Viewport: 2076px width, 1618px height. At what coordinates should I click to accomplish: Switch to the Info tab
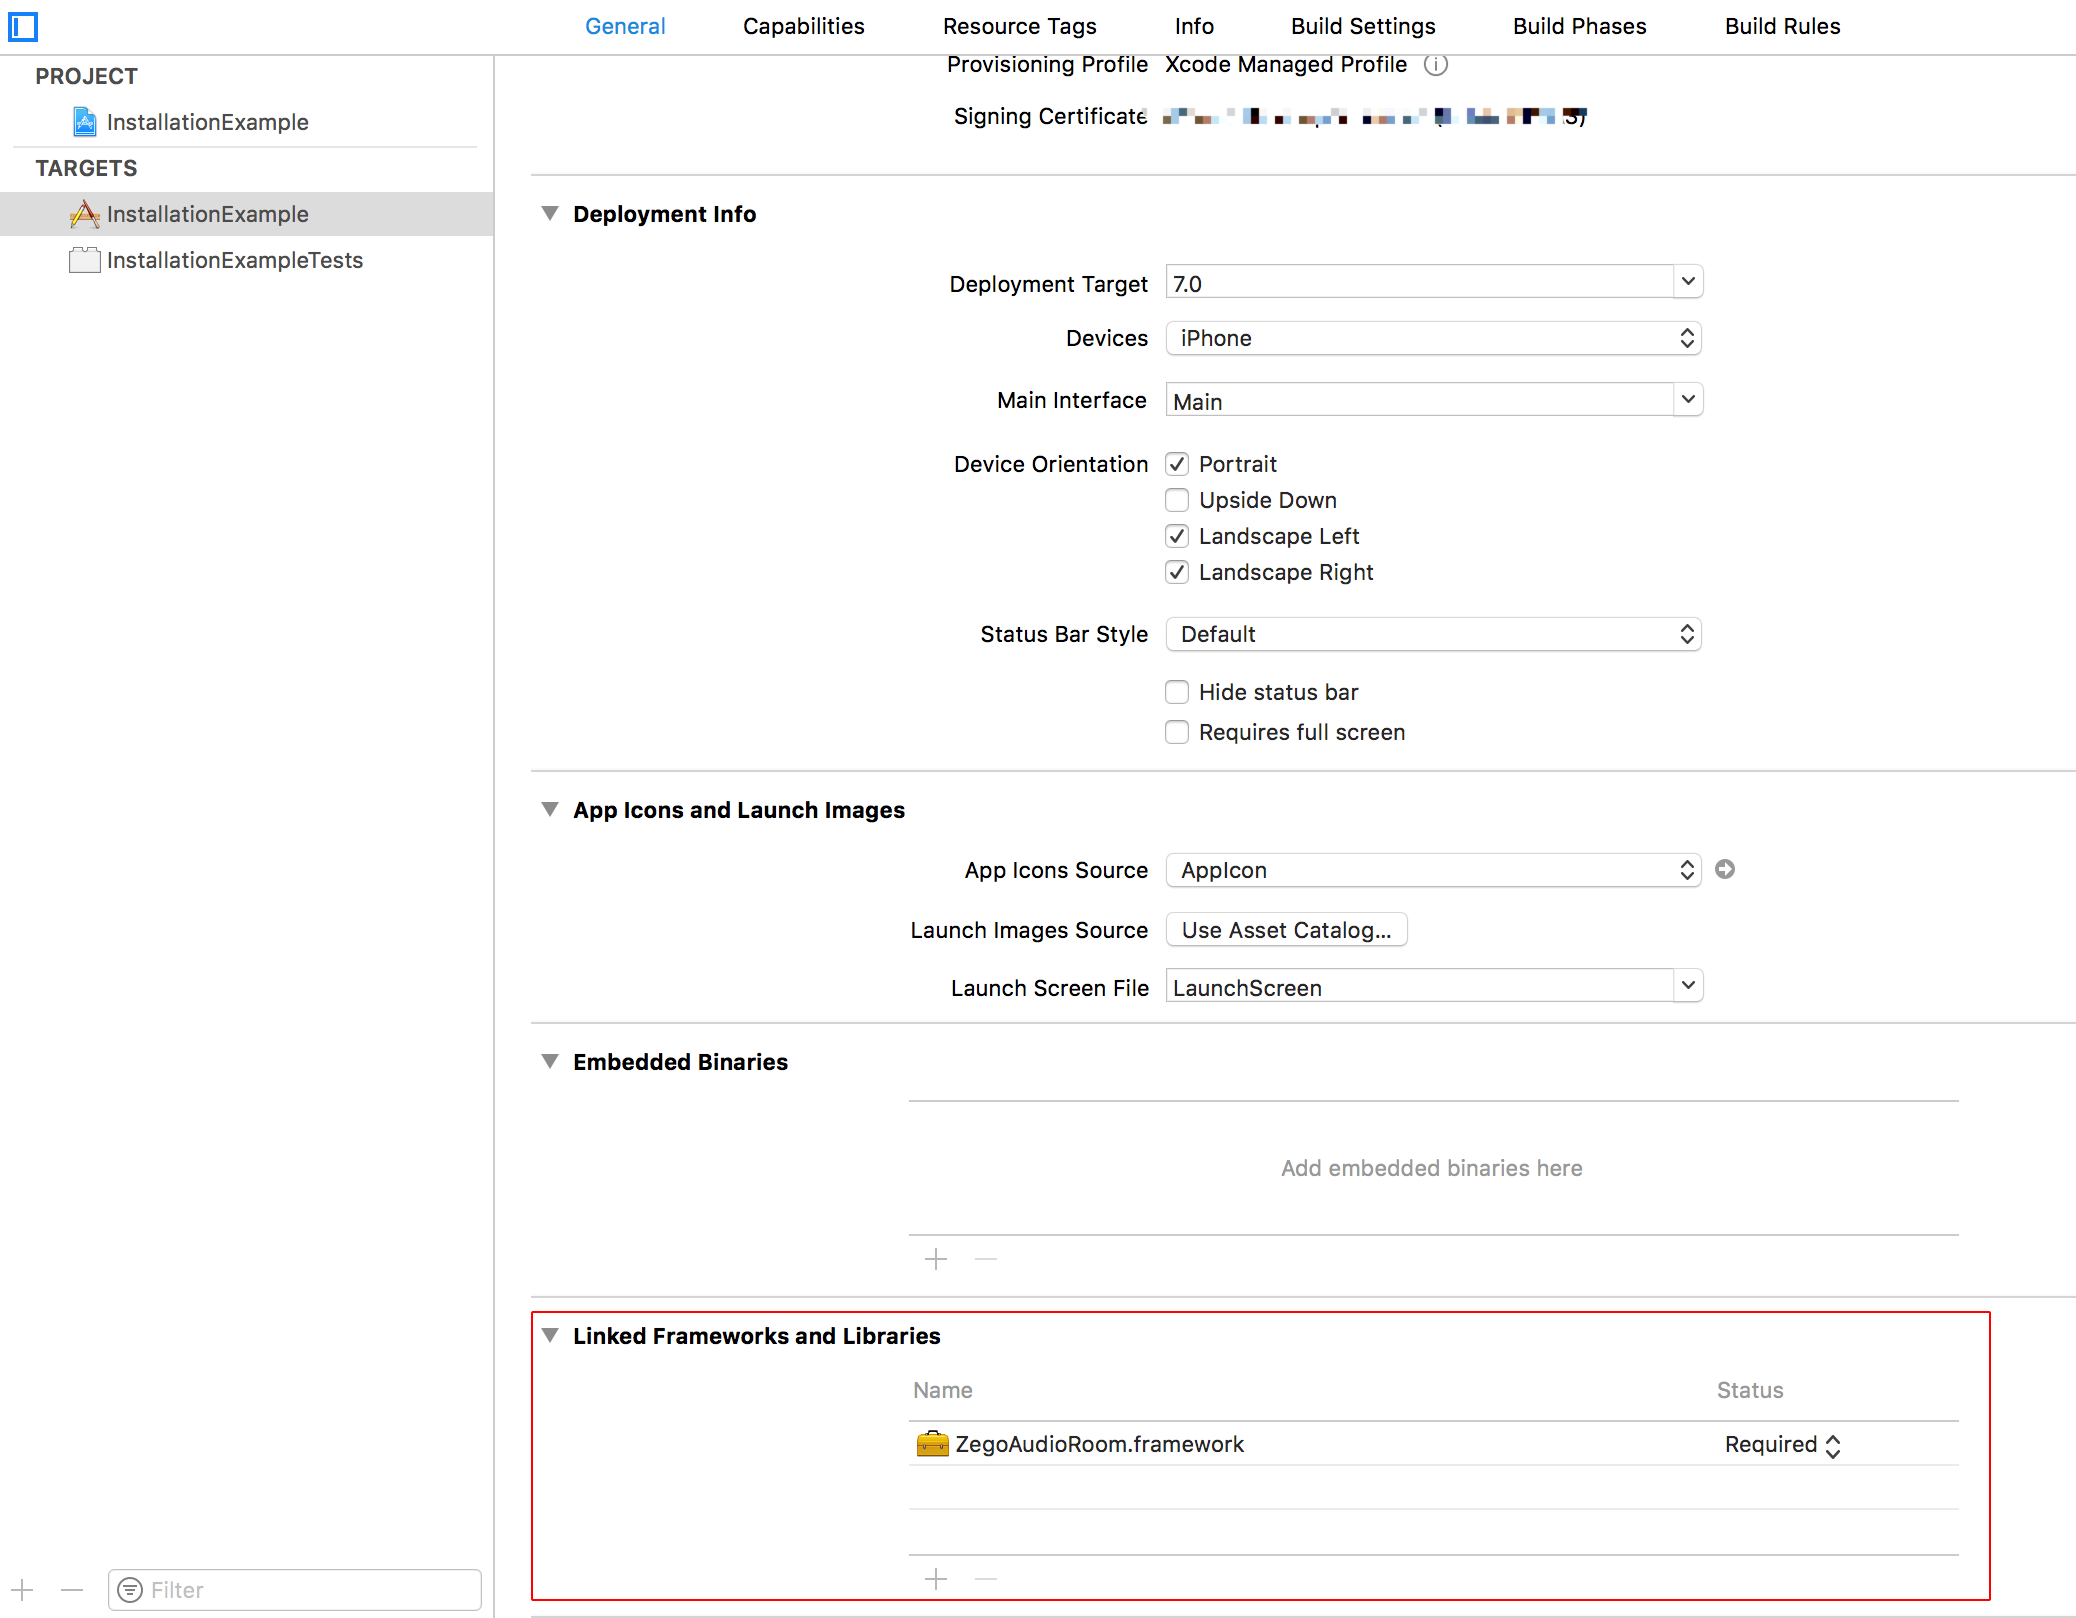[x=1194, y=26]
